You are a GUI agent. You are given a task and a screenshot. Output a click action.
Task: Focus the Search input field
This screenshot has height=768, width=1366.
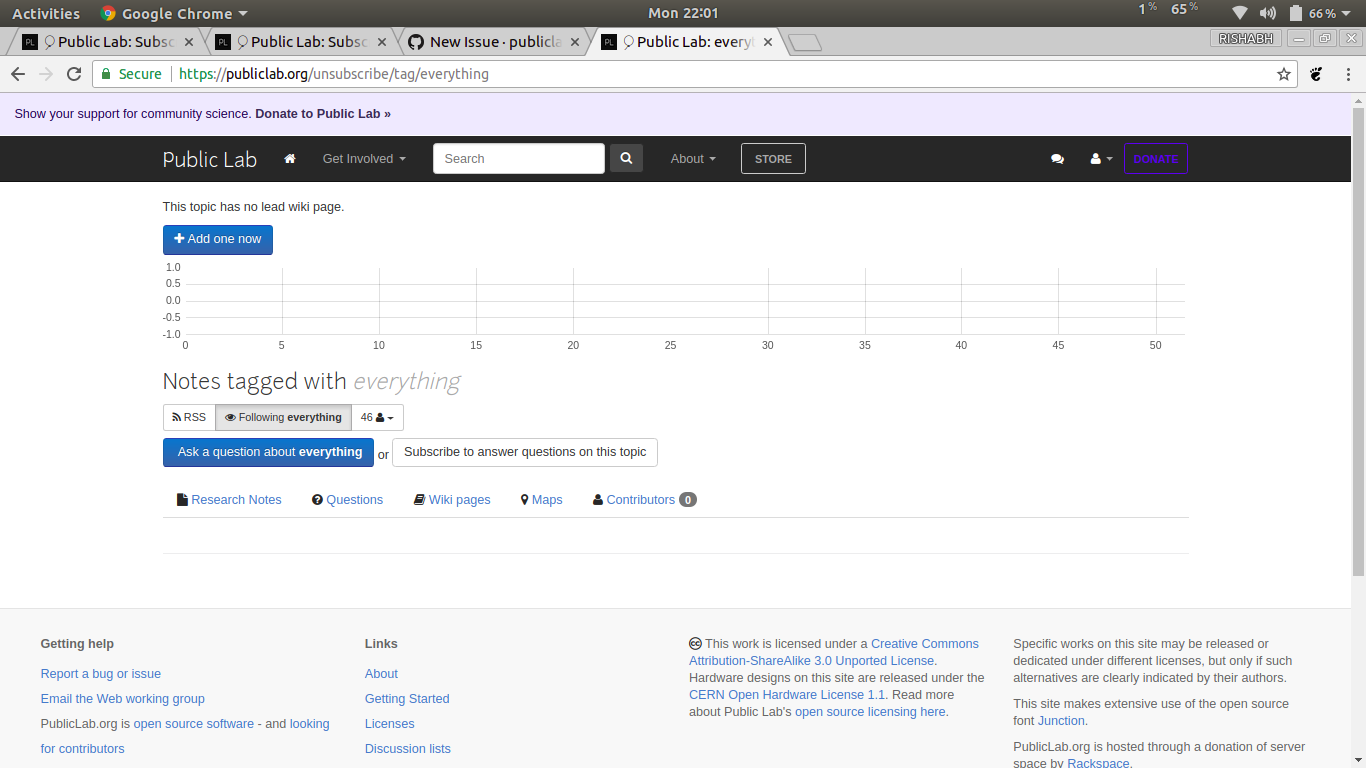[519, 159]
